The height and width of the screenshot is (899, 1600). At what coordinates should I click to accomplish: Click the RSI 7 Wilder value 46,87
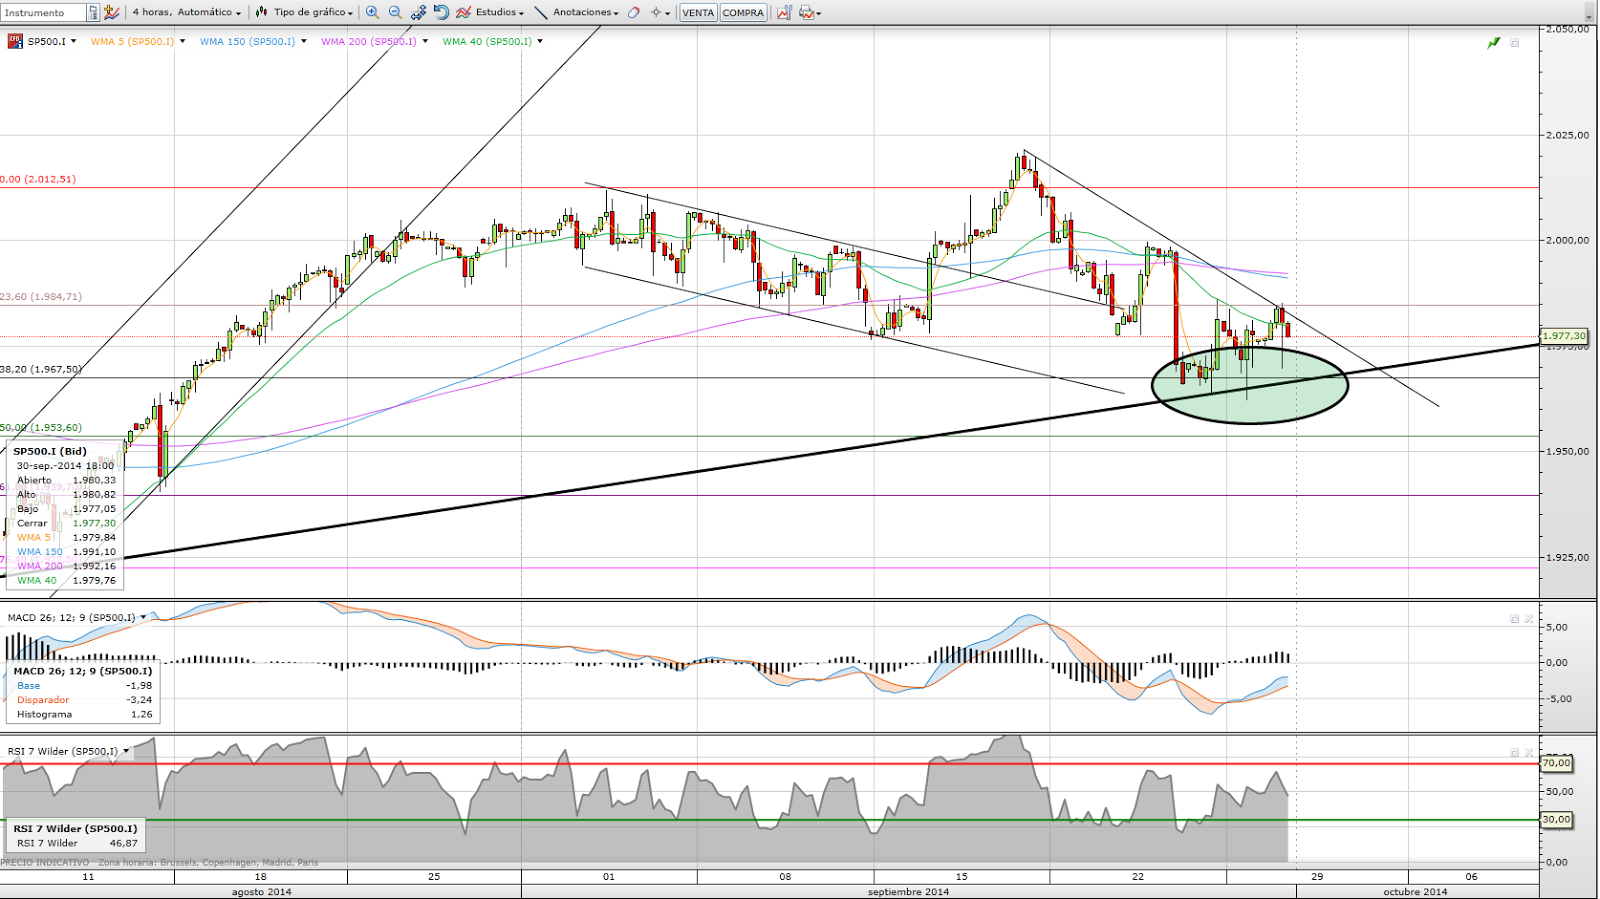pos(123,843)
